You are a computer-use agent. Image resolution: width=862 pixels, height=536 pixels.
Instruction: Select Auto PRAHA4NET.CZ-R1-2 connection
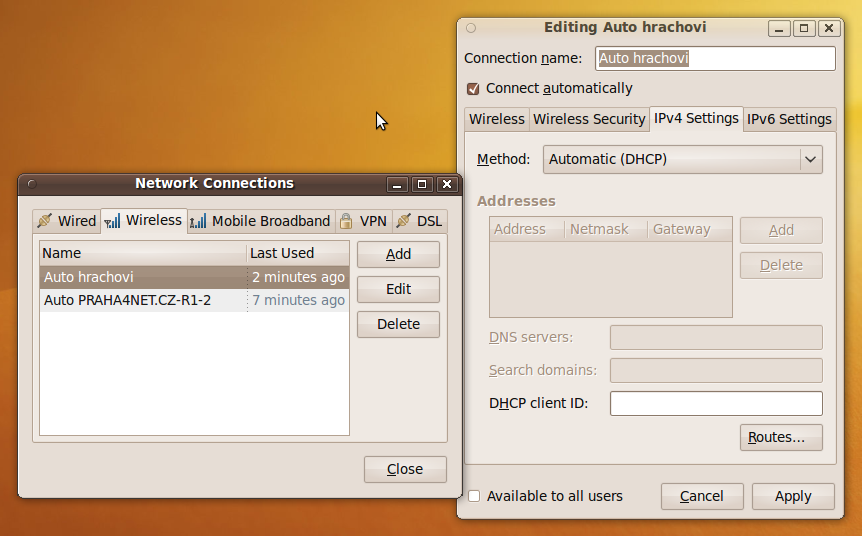(128, 300)
